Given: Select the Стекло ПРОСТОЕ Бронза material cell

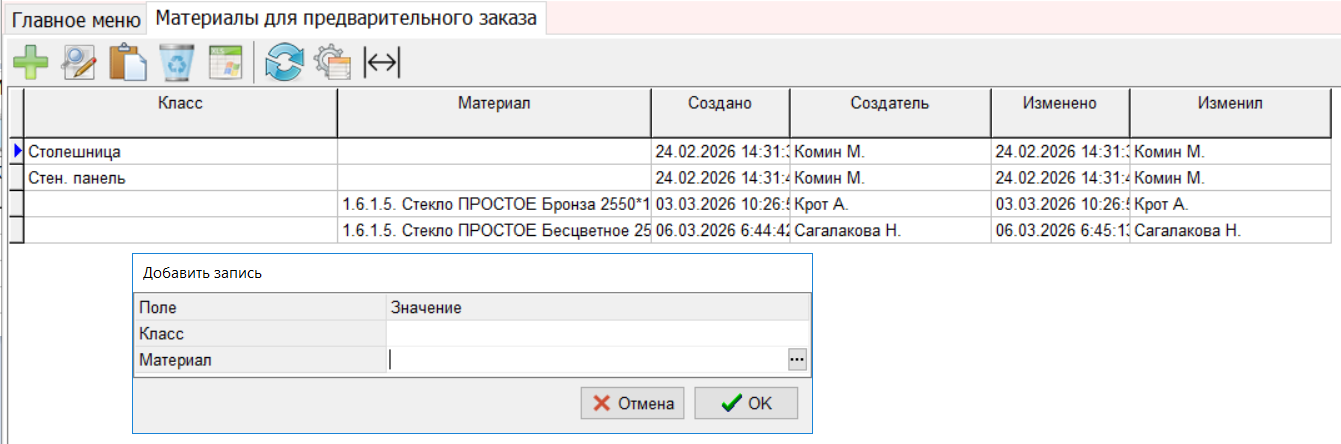Looking at the screenshot, I should (x=494, y=205).
